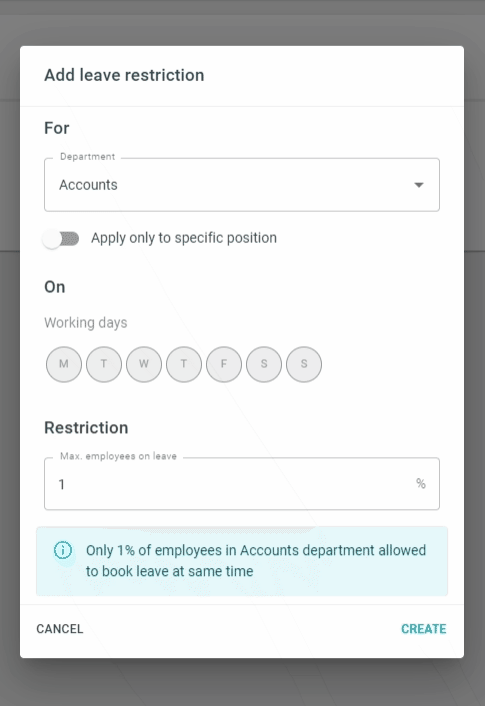Select Monday in working days
485x706 pixels.
coord(64,364)
